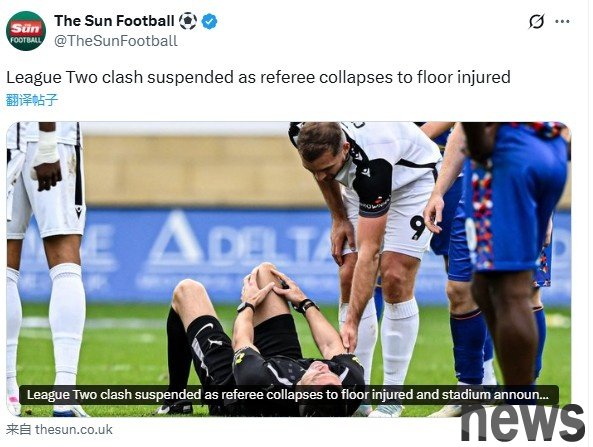This screenshot has height=447, width=593.
Task: Click the tweet text about referee collapsing
Action: coord(258,77)
